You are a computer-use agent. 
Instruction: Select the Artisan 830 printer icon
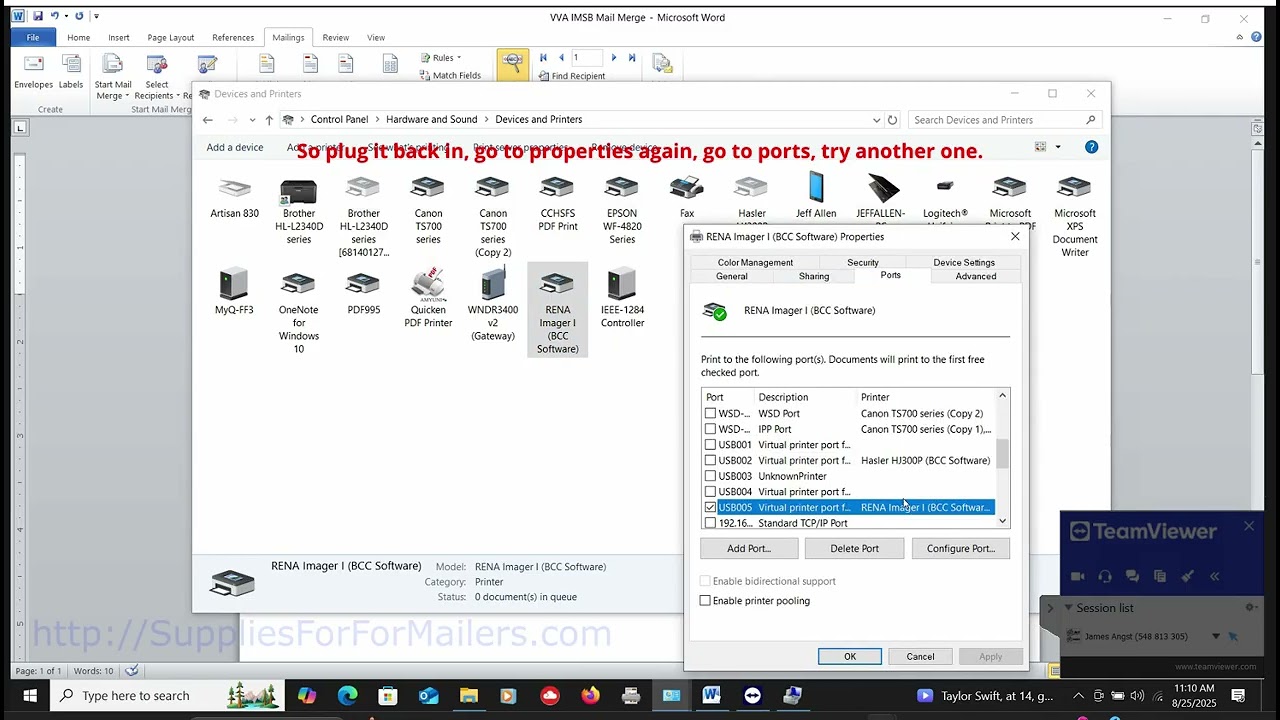tap(234, 189)
